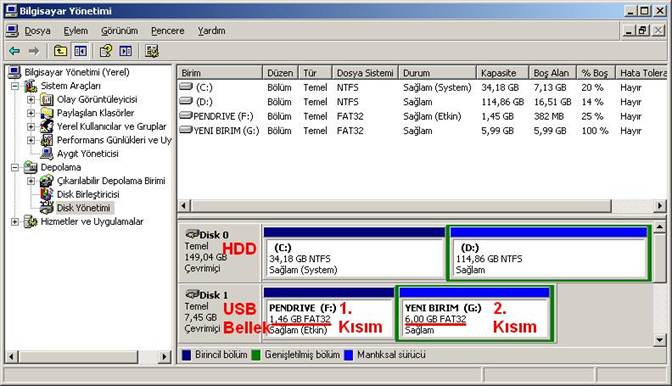672x386 pixels.
Task: Click the last toolbar icon with checkmark
Action: (x=152, y=51)
